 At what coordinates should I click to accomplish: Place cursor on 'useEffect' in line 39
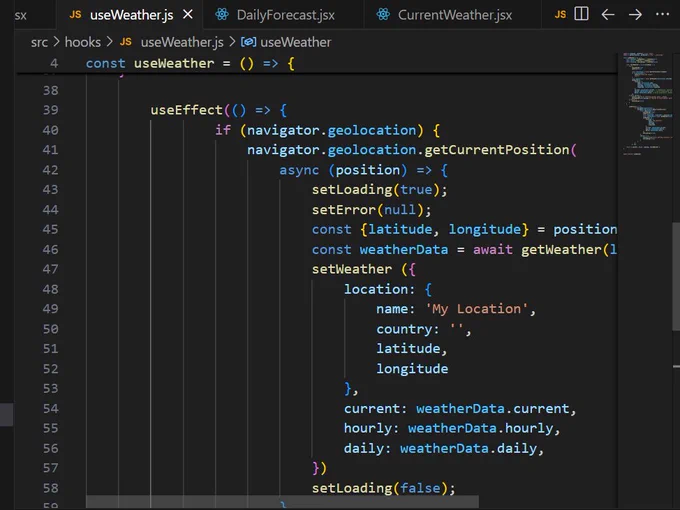pyautogui.click(x=186, y=110)
